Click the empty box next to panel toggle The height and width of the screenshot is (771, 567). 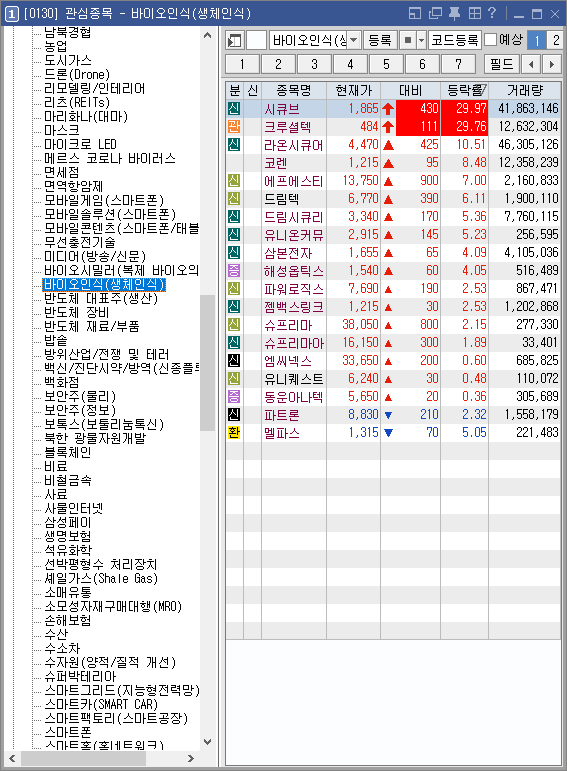(256, 40)
